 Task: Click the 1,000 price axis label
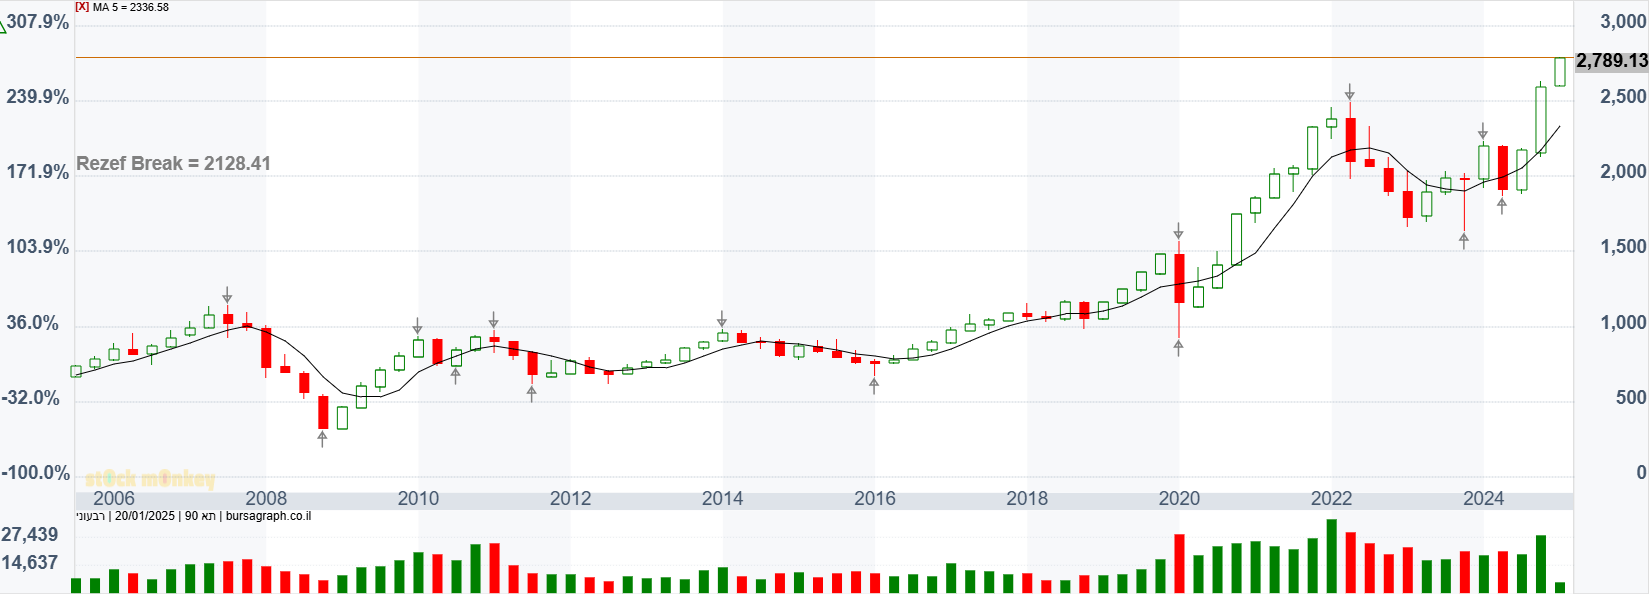click(1623, 323)
